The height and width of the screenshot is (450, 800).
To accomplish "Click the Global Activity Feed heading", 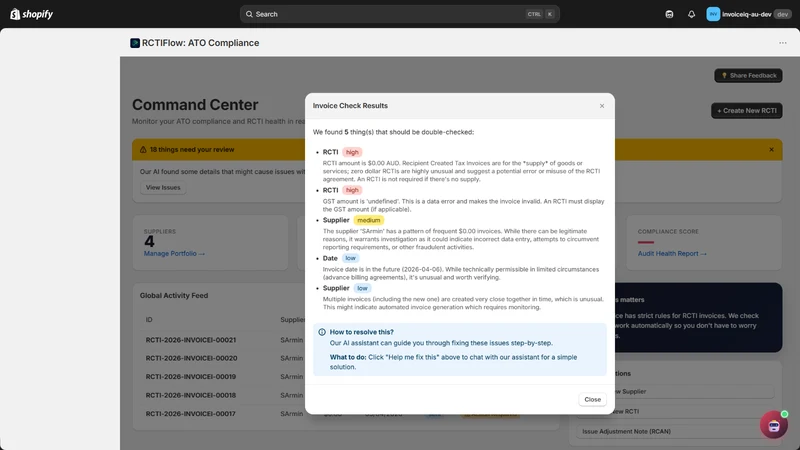I will 174,295.
